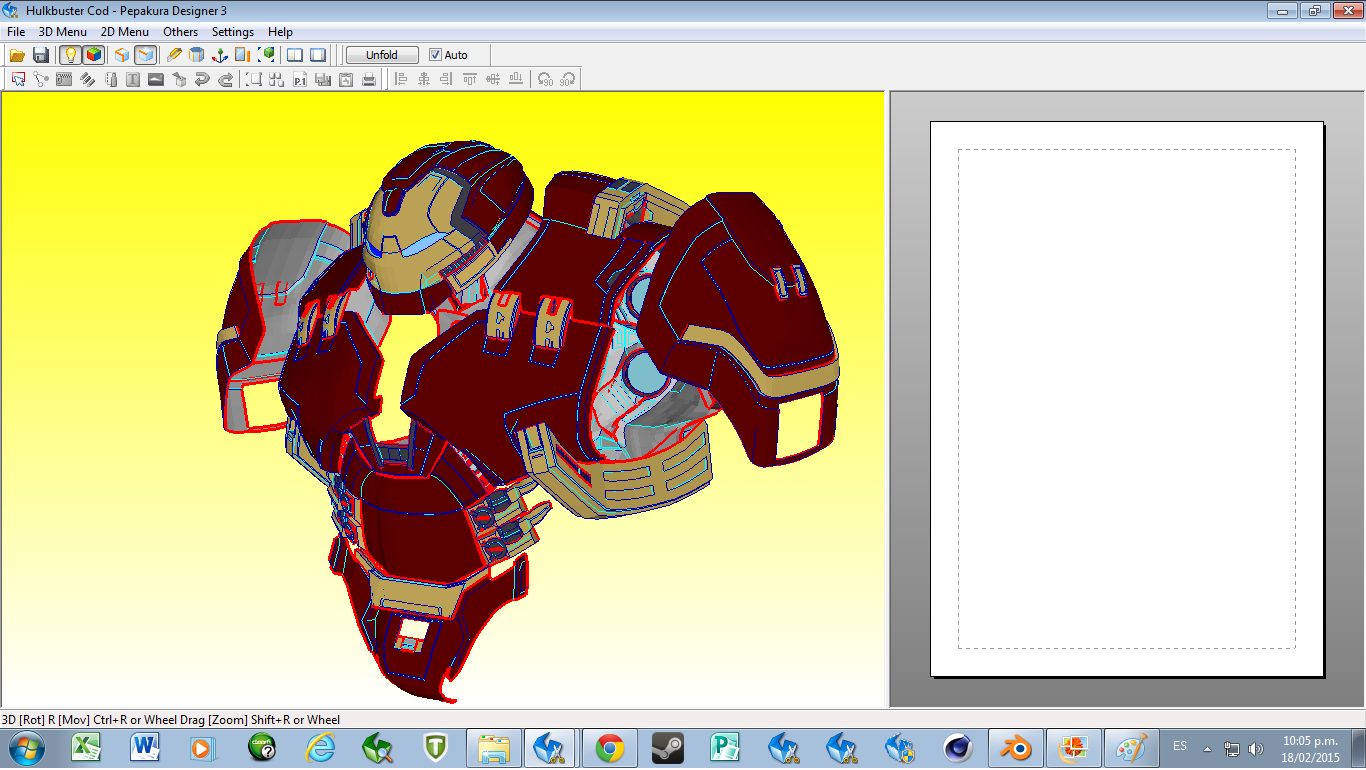This screenshot has width=1366, height=770.
Task: Open Internet Explorer from the taskbar
Action: point(320,747)
